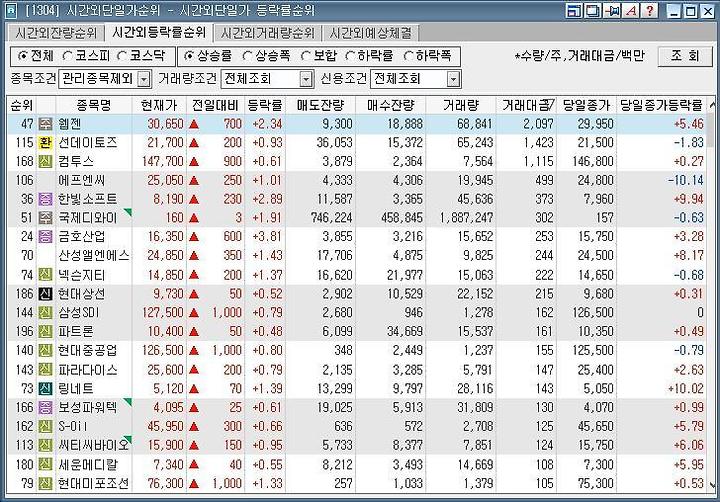Click the 조회 query button

685,56
